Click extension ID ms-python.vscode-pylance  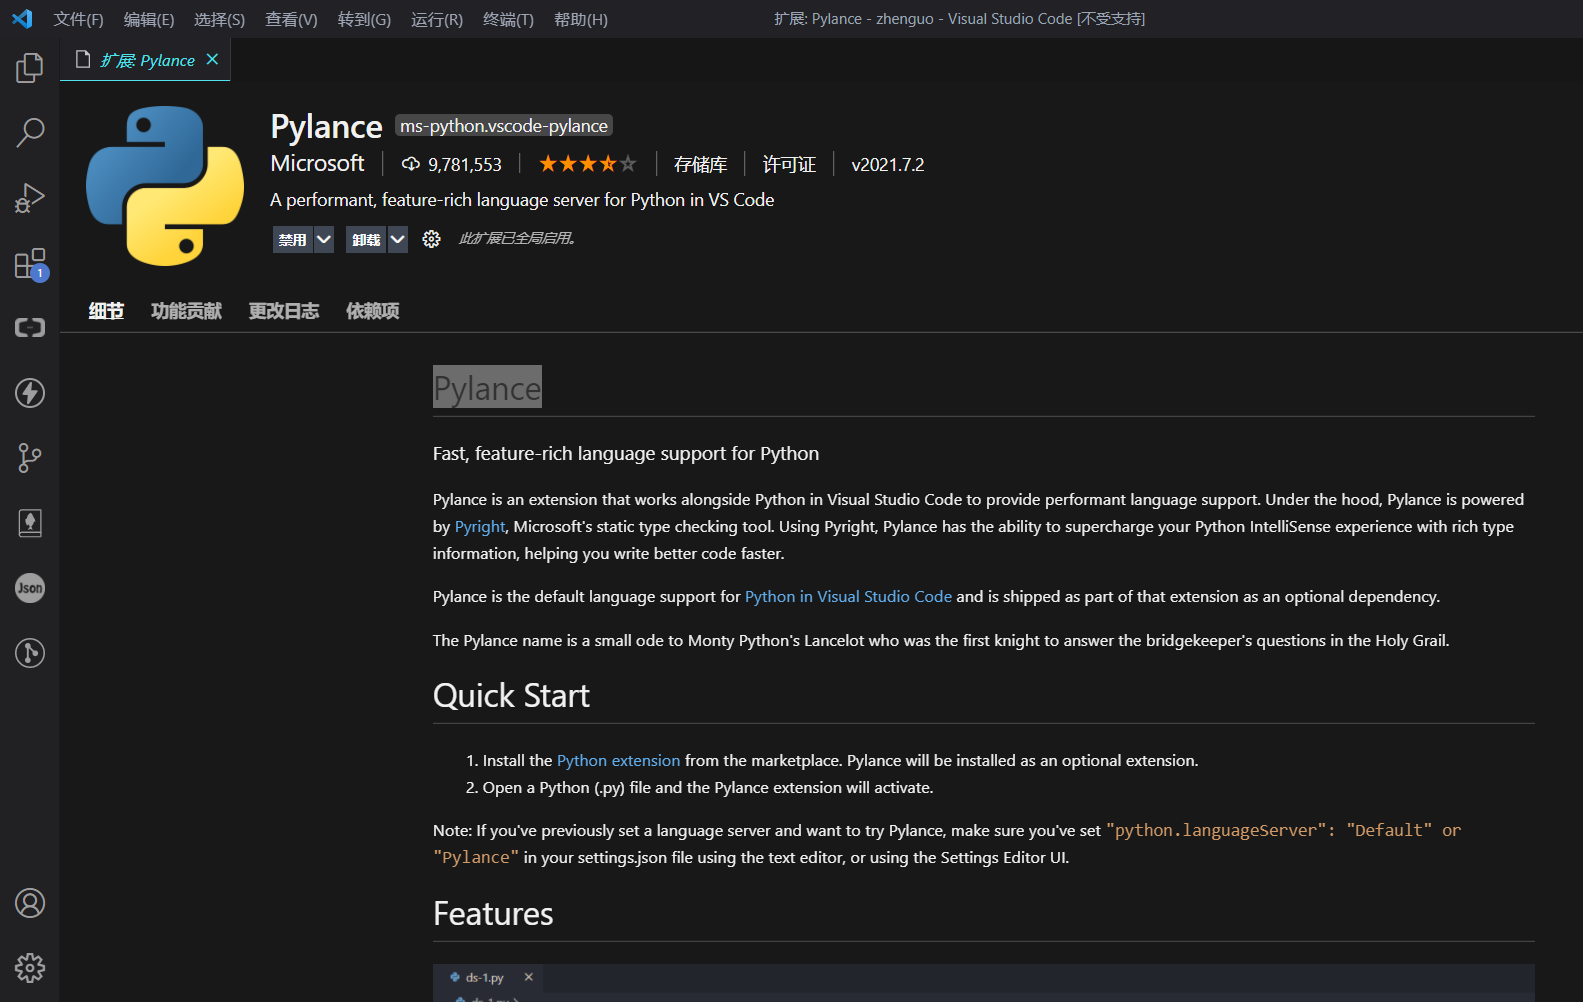pos(504,125)
